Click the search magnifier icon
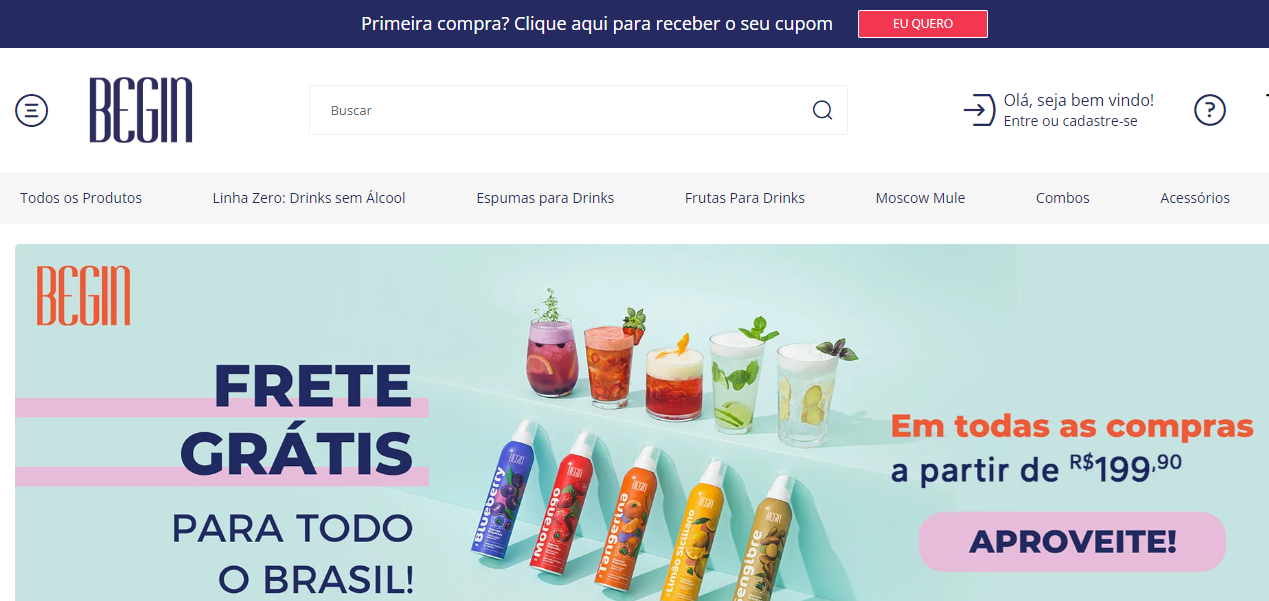1269x601 pixels. pyautogui.click(x=822, y=110)
